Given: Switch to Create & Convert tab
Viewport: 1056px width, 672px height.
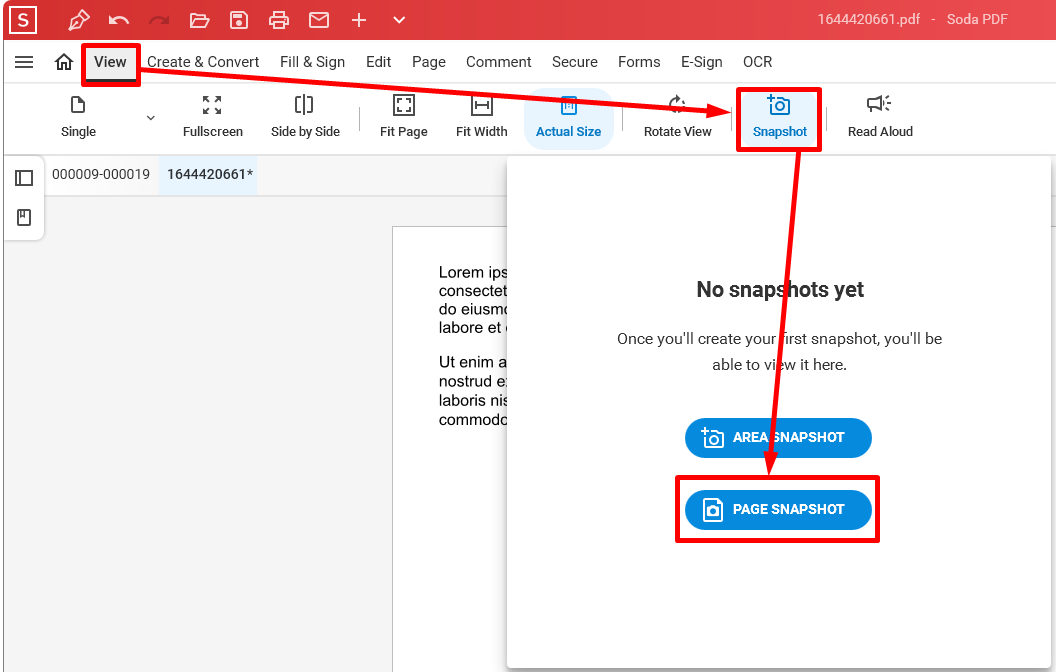Looking at the screenshot, I should tap(203, 62).
